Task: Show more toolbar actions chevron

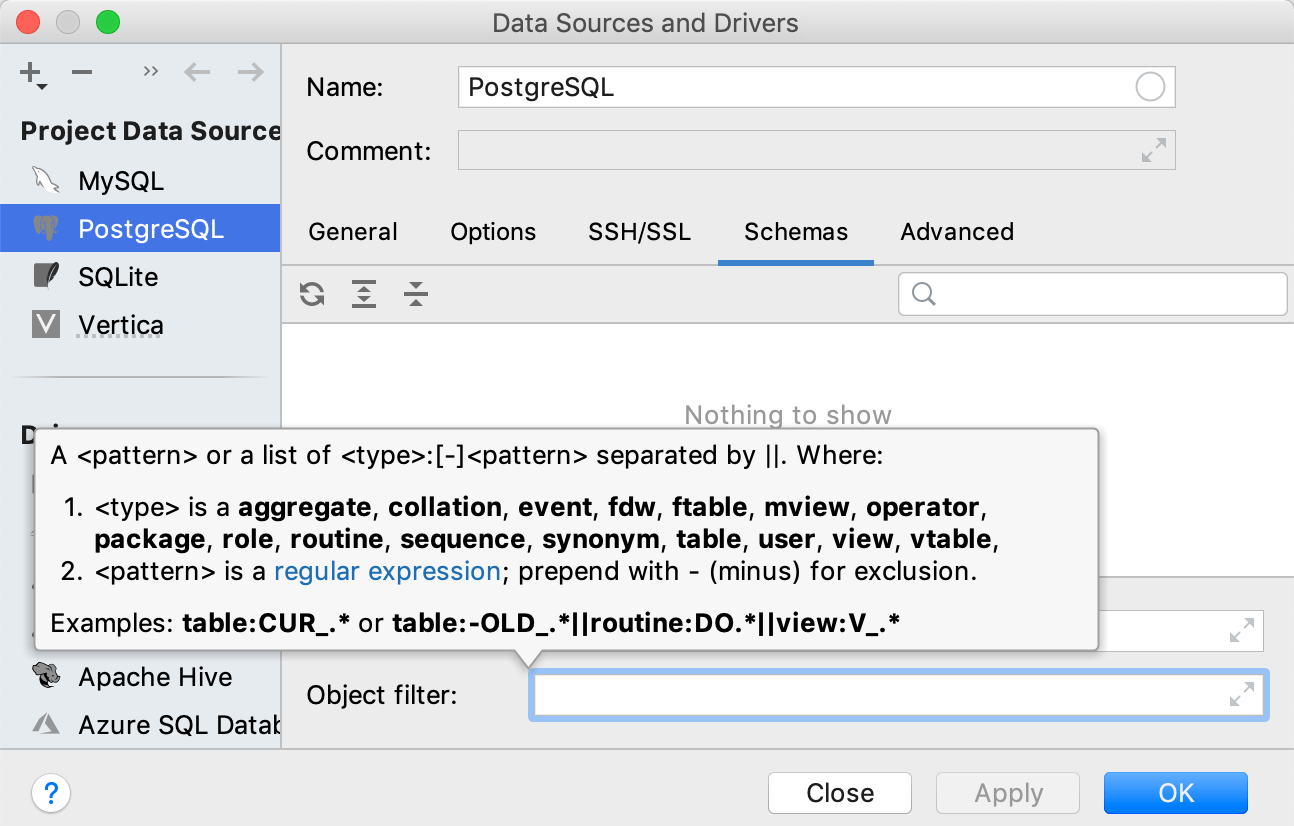Action: (x=151, y=71)
